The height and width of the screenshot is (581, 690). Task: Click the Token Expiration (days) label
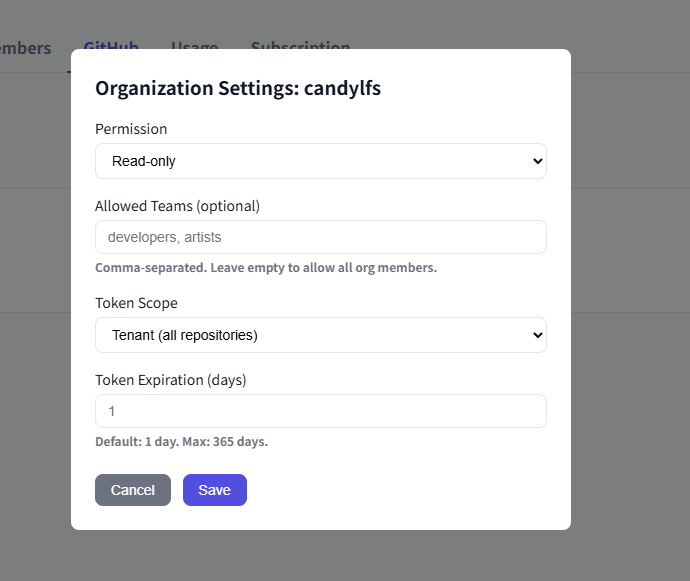[x=170, y=380]
